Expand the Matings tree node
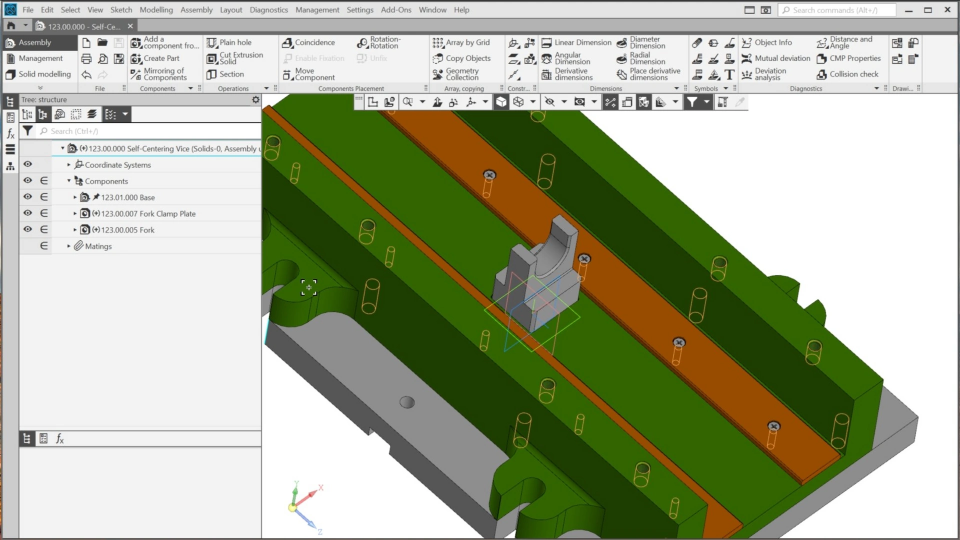 (69, 246)
